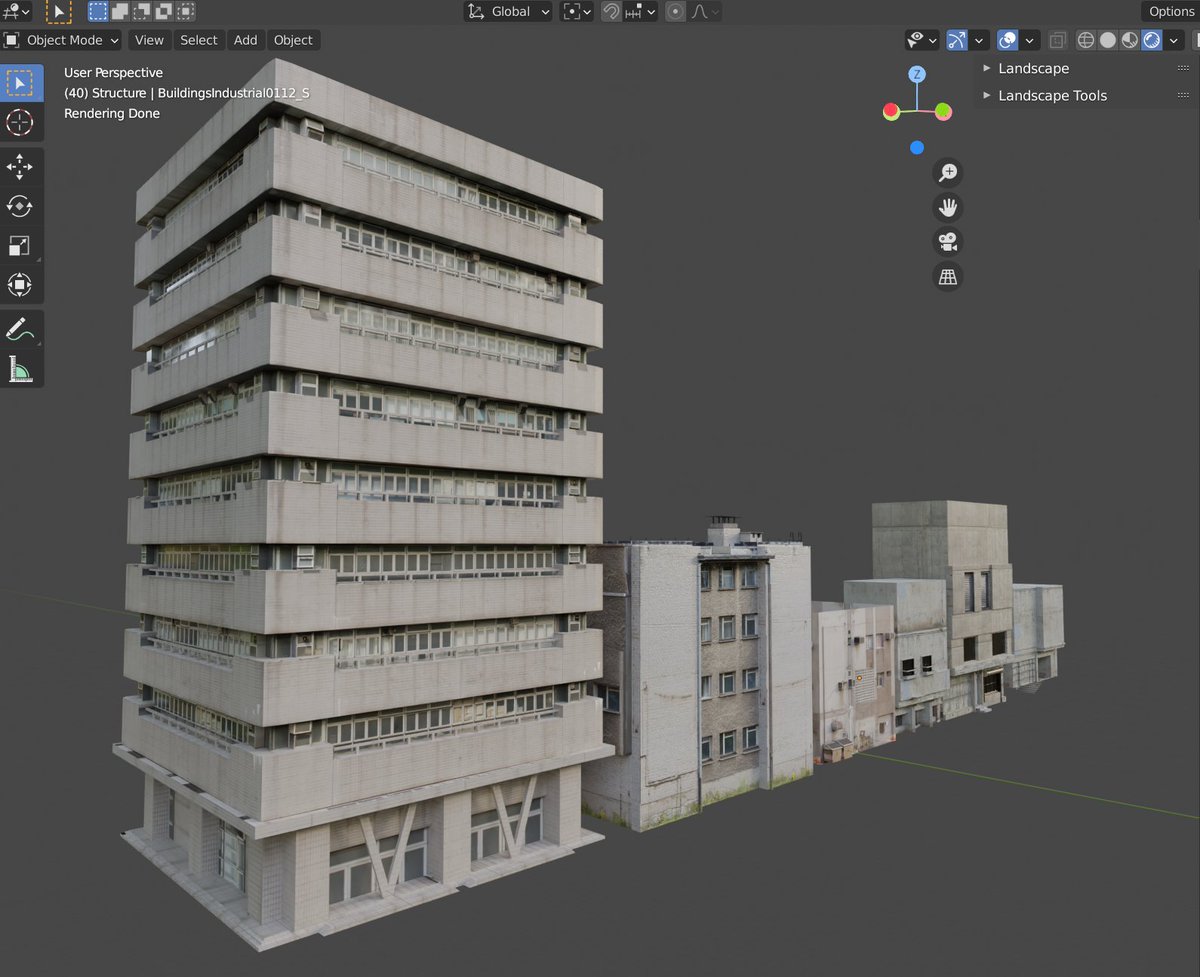Open the Add menu

(x=245, y=40)
